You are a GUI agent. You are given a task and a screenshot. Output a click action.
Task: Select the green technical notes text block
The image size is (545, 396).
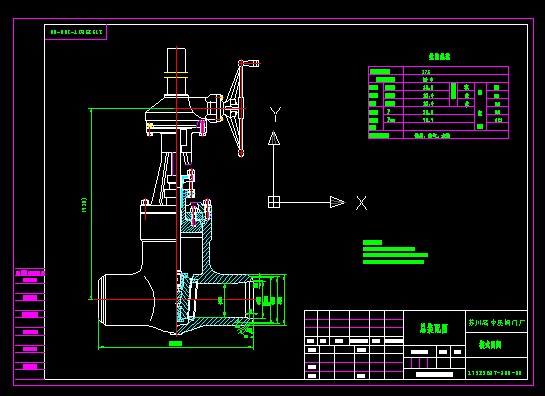click(x=395, y=252)
